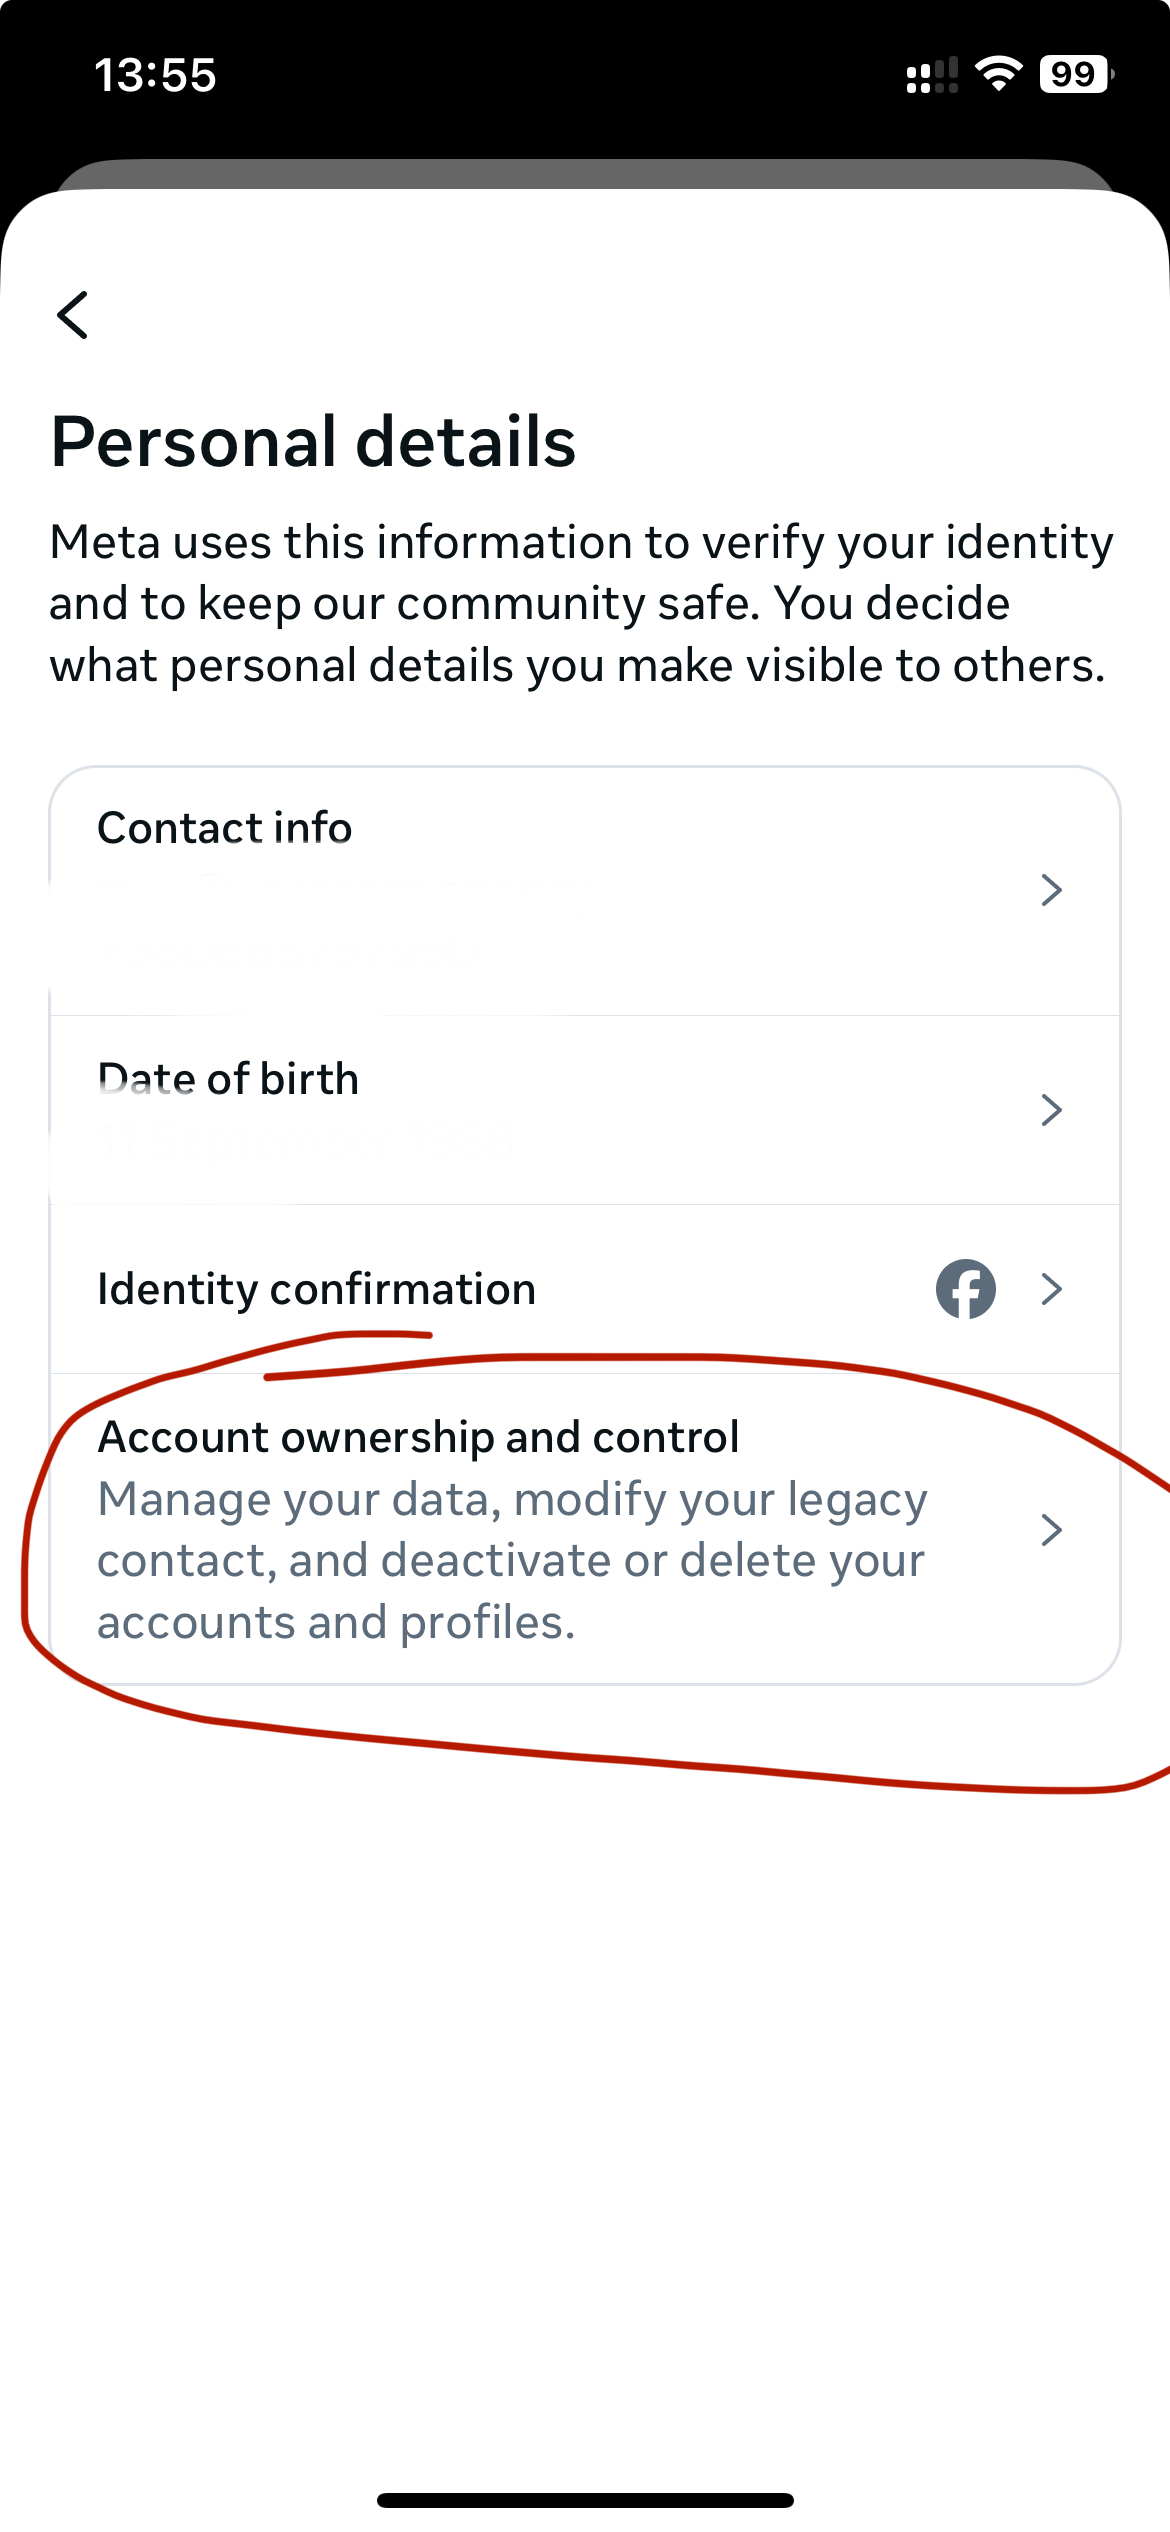Expand the Contact info chevron
The height and width of the screenshot is (2532, 1170).
click(1051, 889)
